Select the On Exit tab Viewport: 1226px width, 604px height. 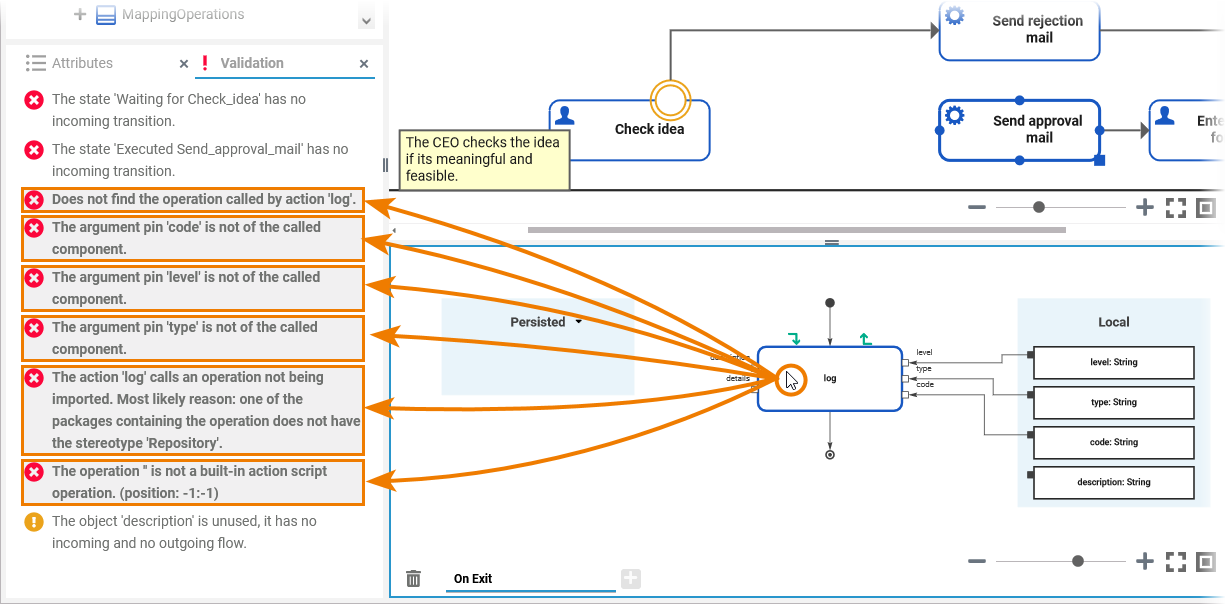473,579
